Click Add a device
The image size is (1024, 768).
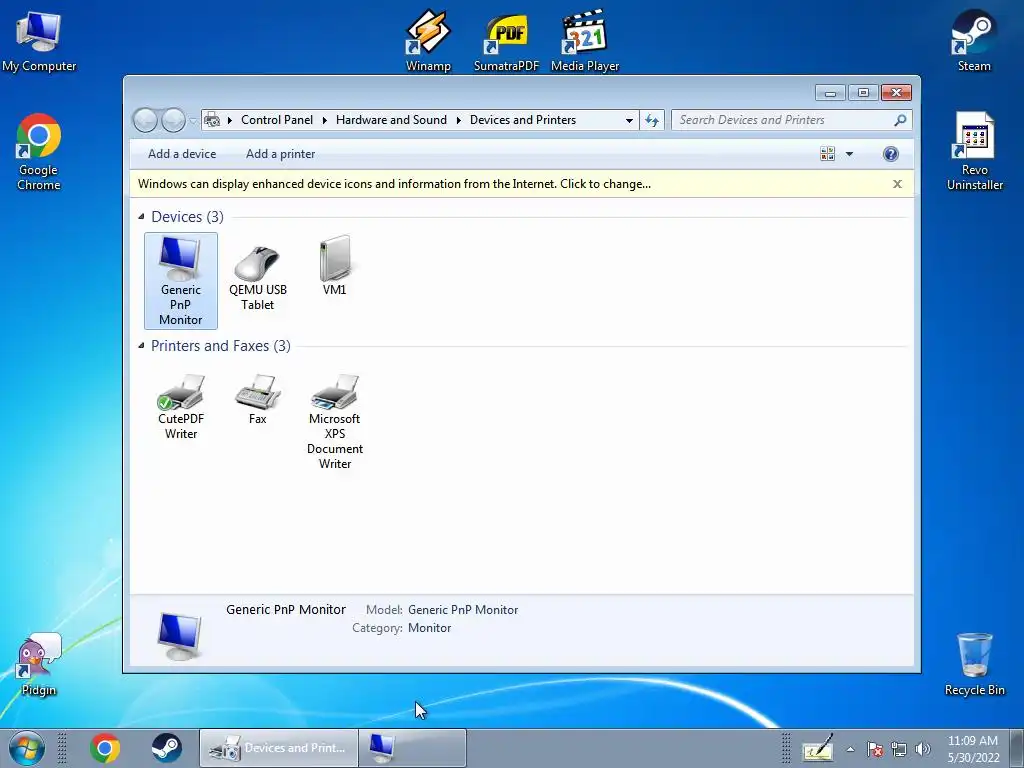click(182, 154)
